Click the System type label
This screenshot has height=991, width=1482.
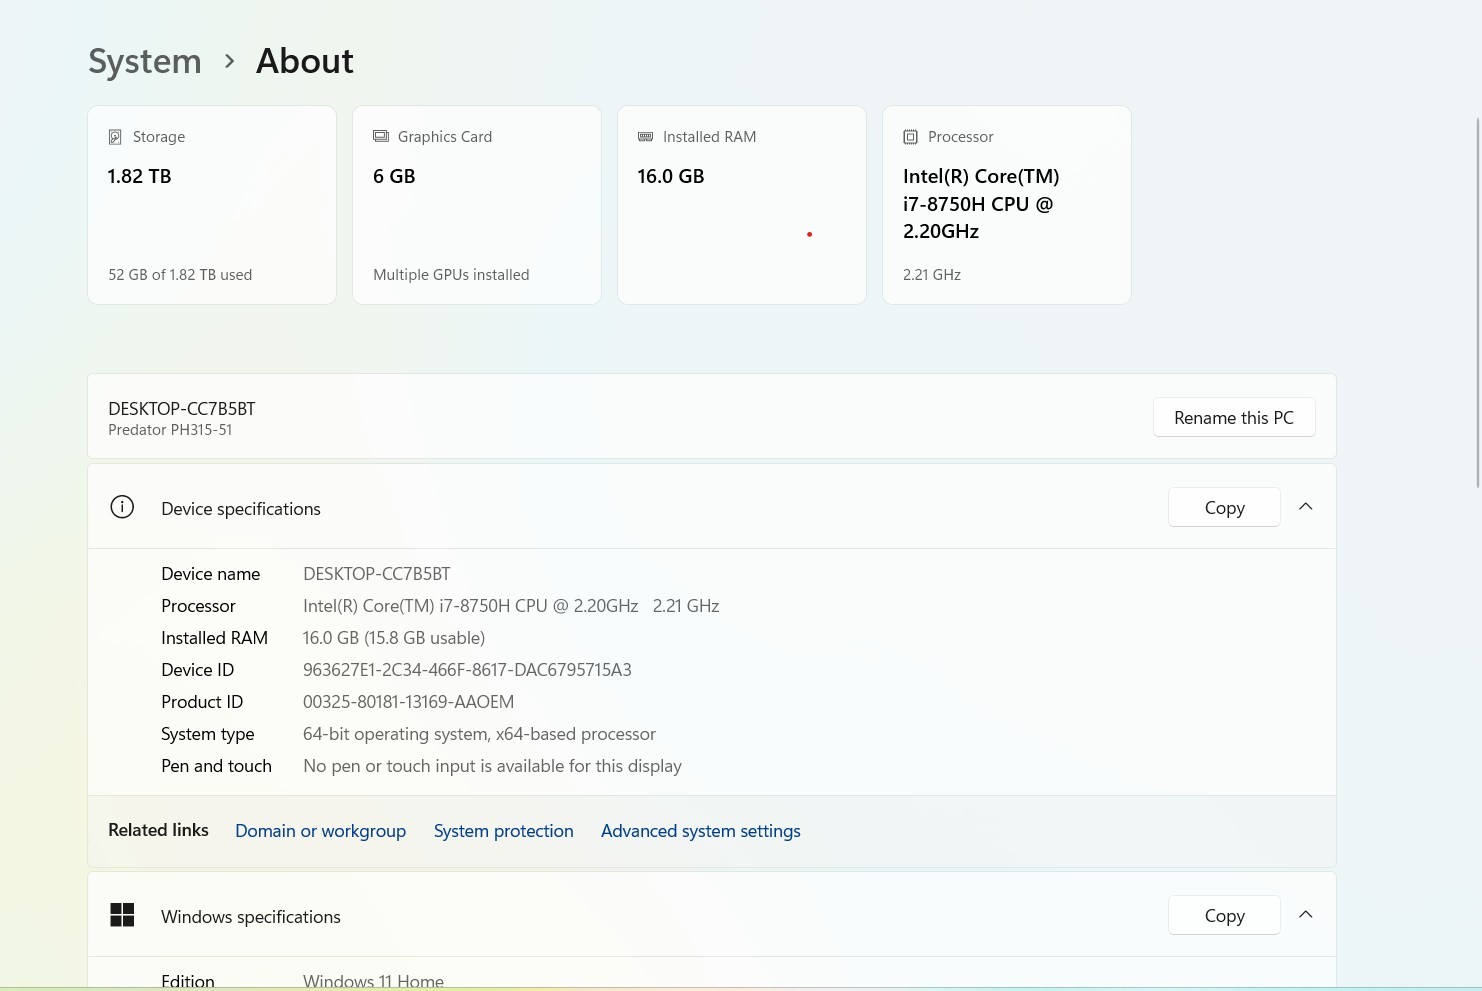208,734
